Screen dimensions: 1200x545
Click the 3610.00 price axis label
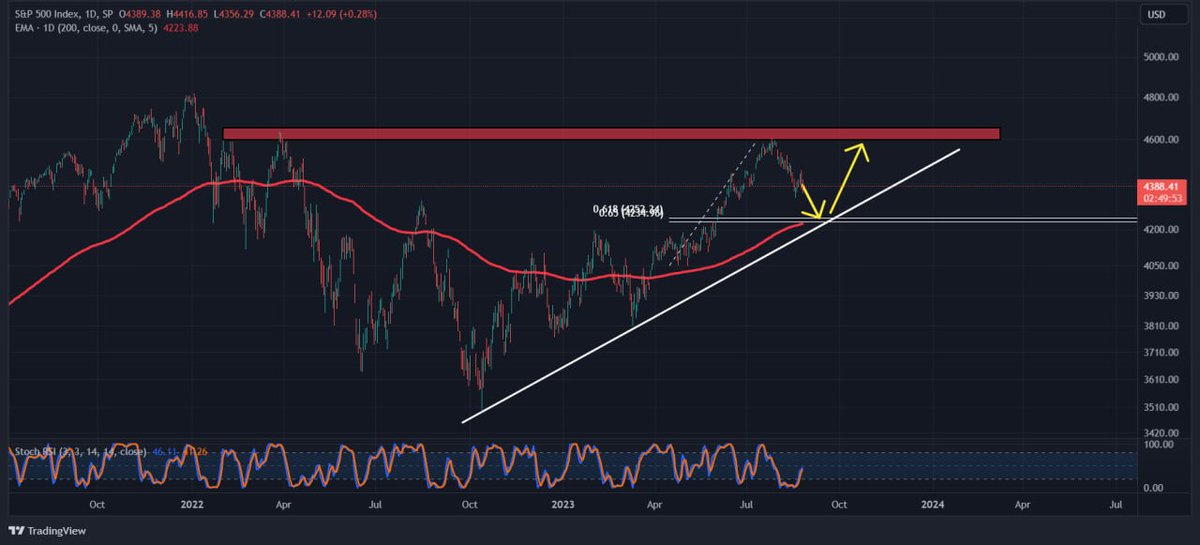click(1163, 379)
